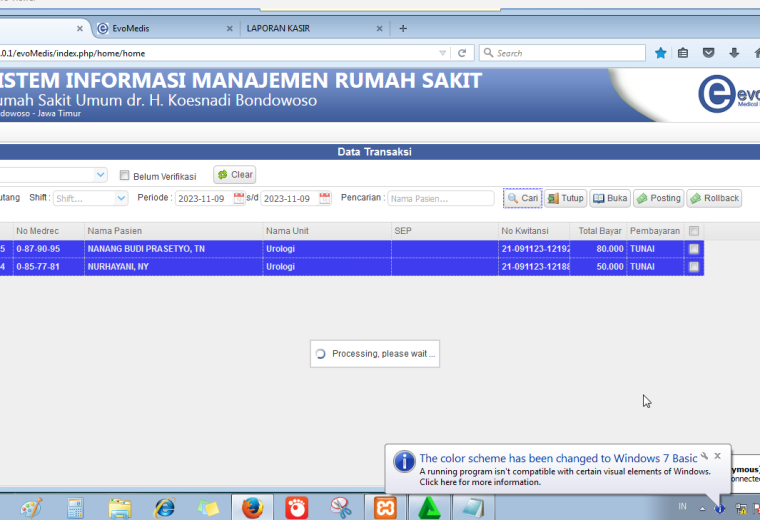Image resolution: width=760 pixels, height=520 pixels.
Task: Open the start date calendar picker icon
Action: [x=239, y=198]
